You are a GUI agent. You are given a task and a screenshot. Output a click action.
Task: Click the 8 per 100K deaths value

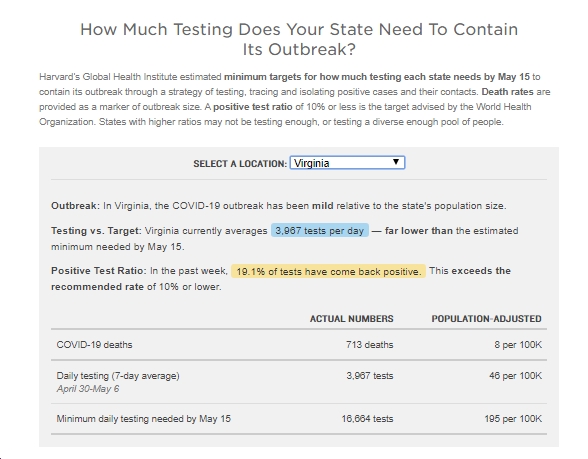tap(518, 345)
